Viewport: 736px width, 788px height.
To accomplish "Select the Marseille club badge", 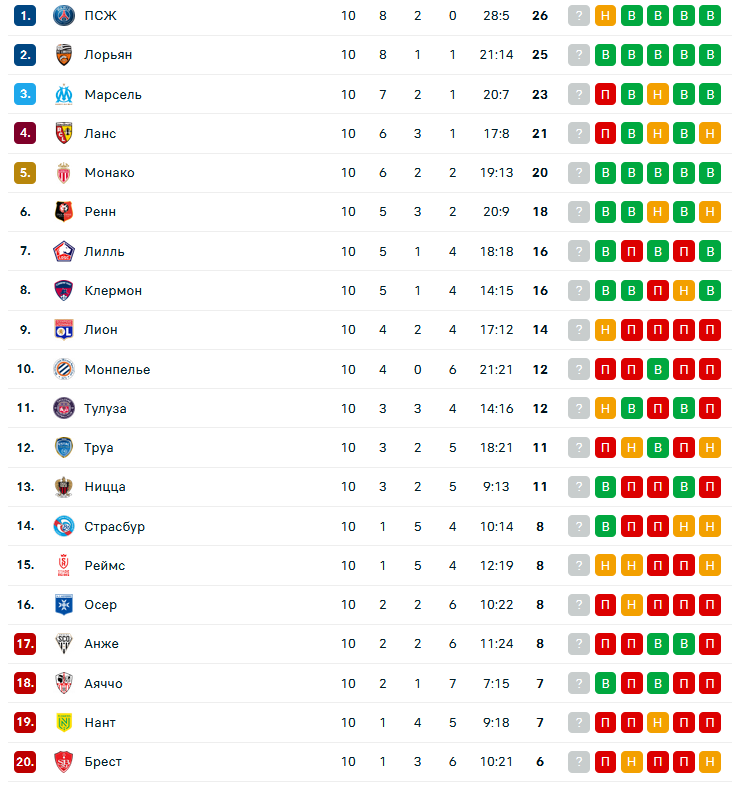I will tap(64, 94).
